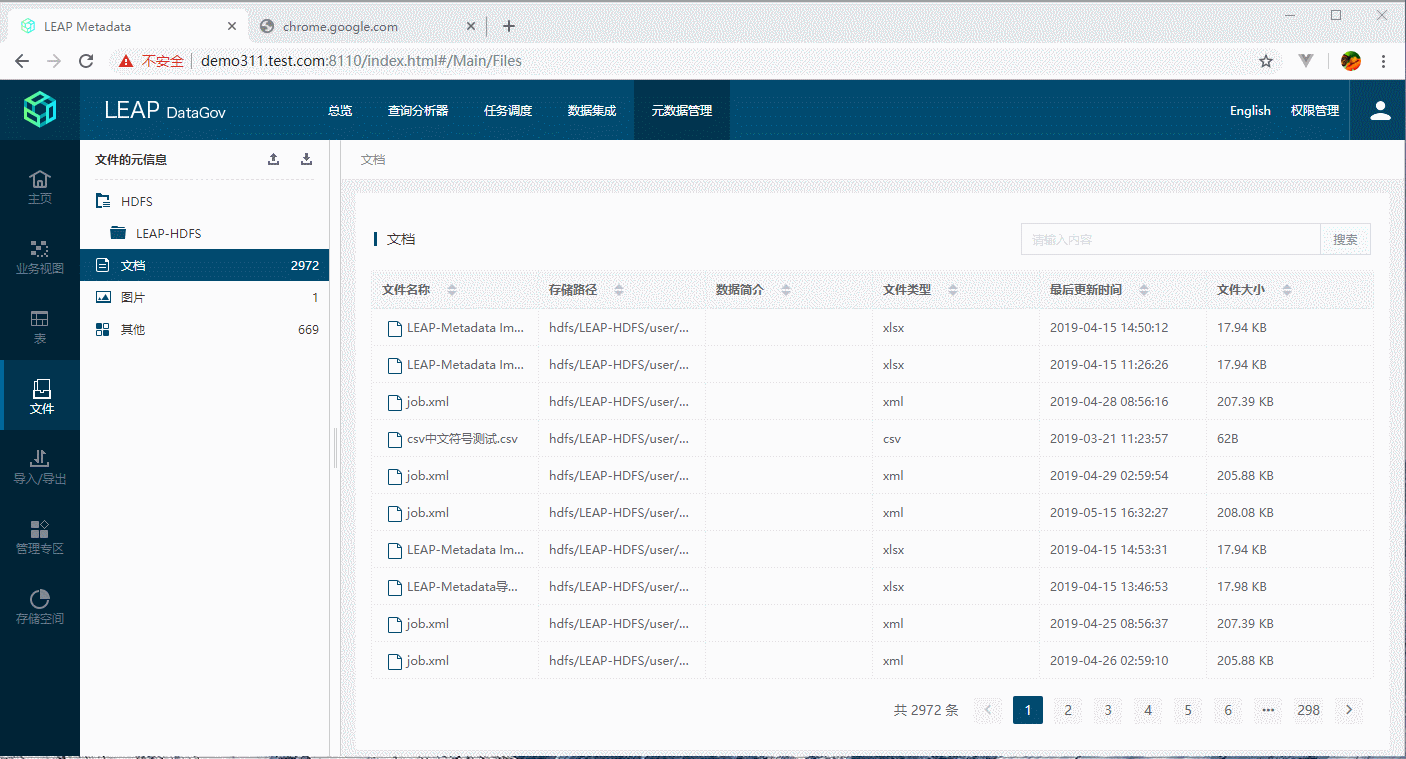Click the pagination ellipsis

coord(1268,710)
